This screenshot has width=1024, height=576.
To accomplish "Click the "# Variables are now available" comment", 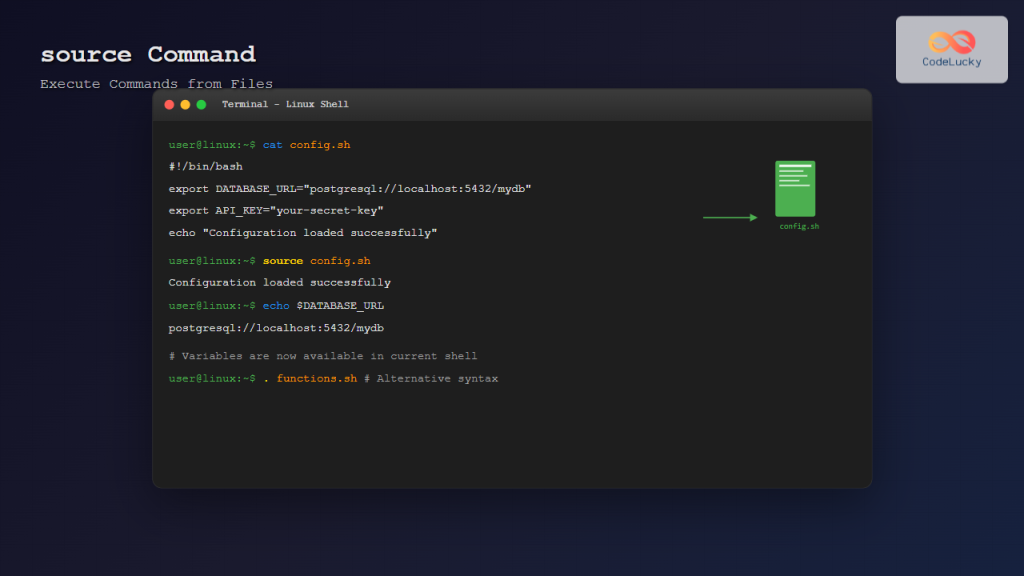I will [323, 356].
